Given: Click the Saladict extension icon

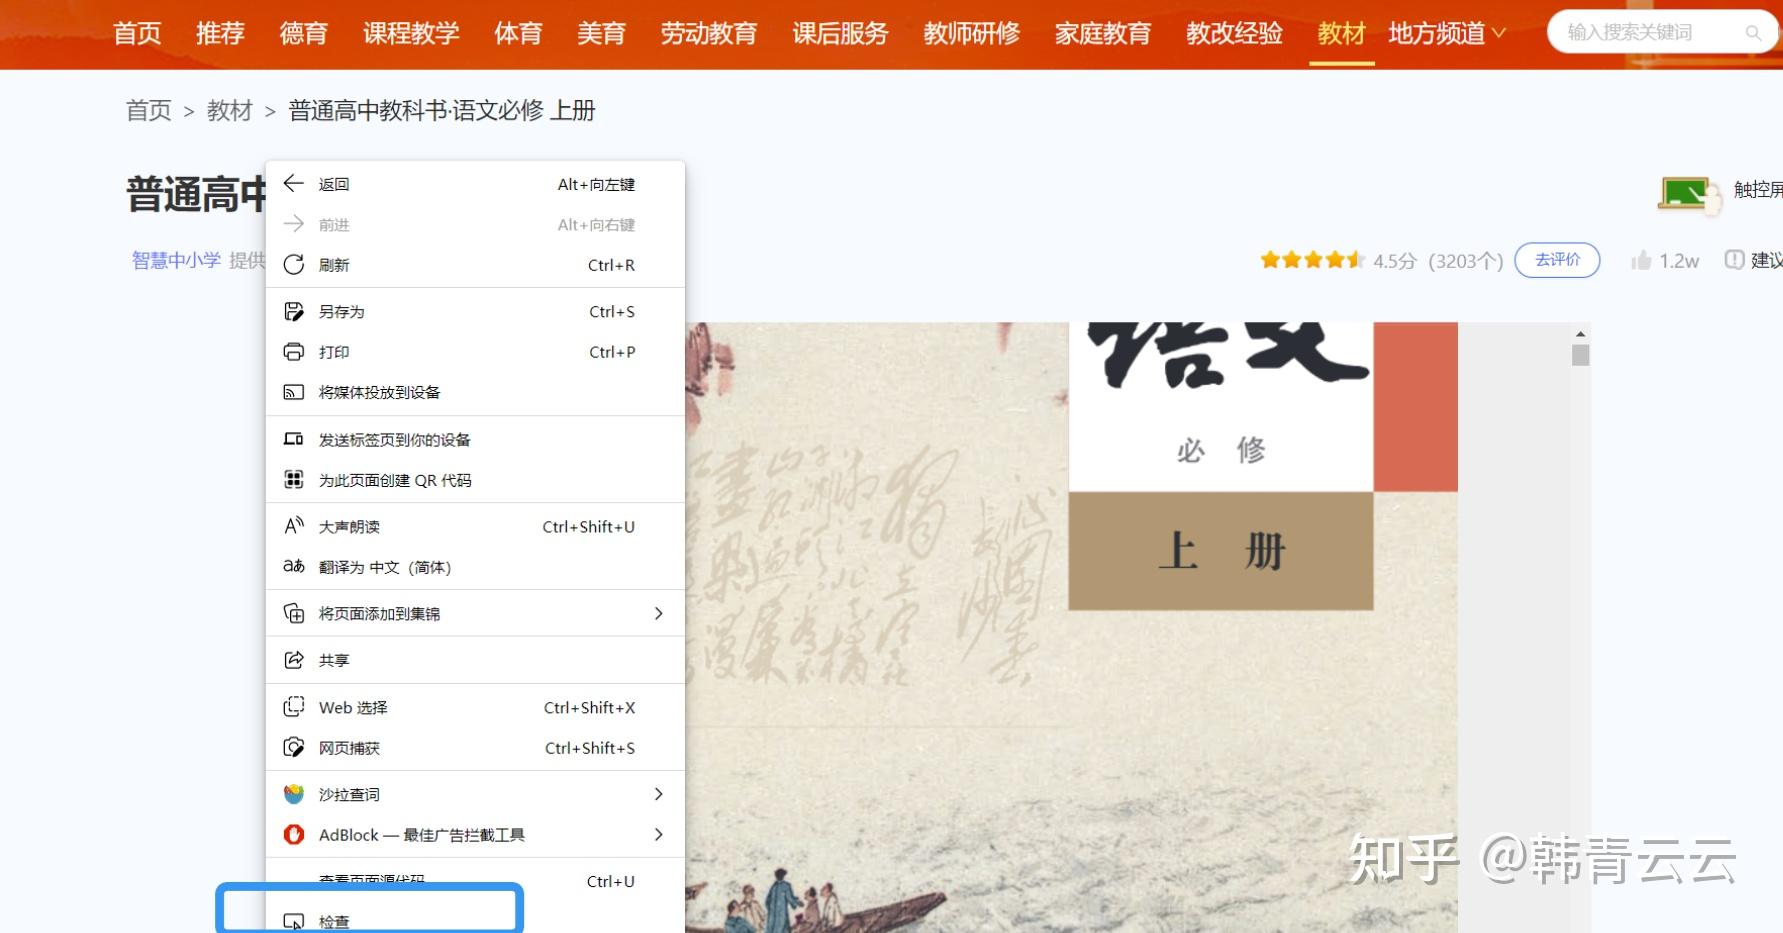Looking at the screenshot, I should (x=293, y=794).
